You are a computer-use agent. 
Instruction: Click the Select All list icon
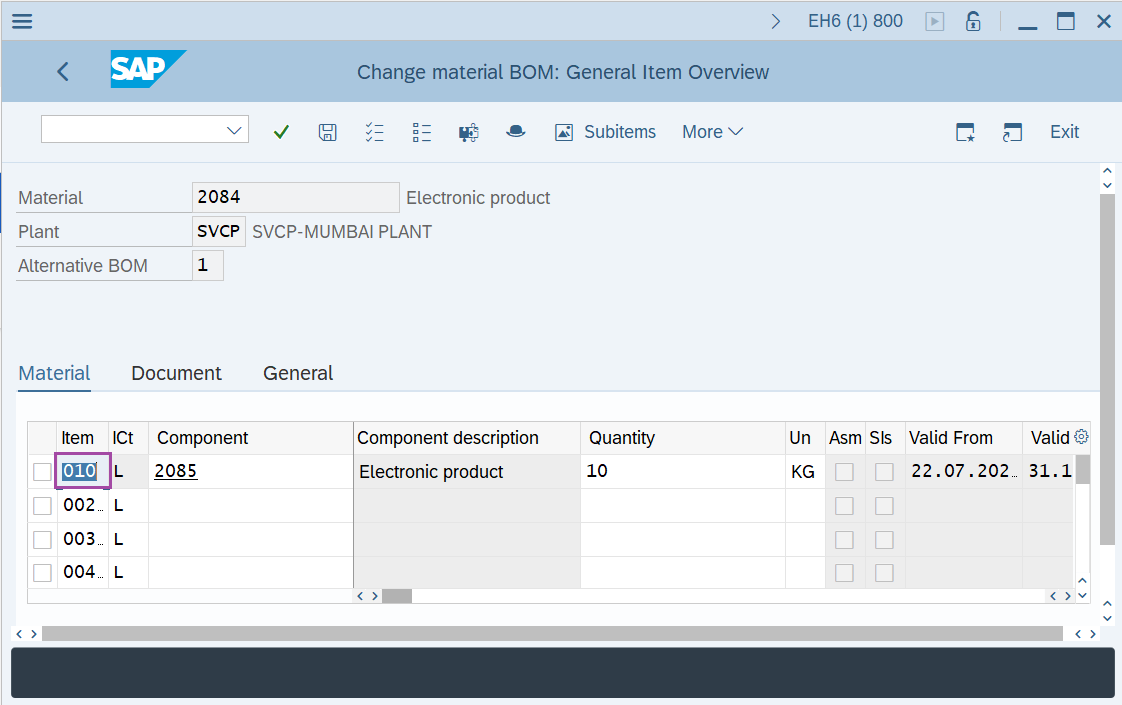tap(375, 132)
